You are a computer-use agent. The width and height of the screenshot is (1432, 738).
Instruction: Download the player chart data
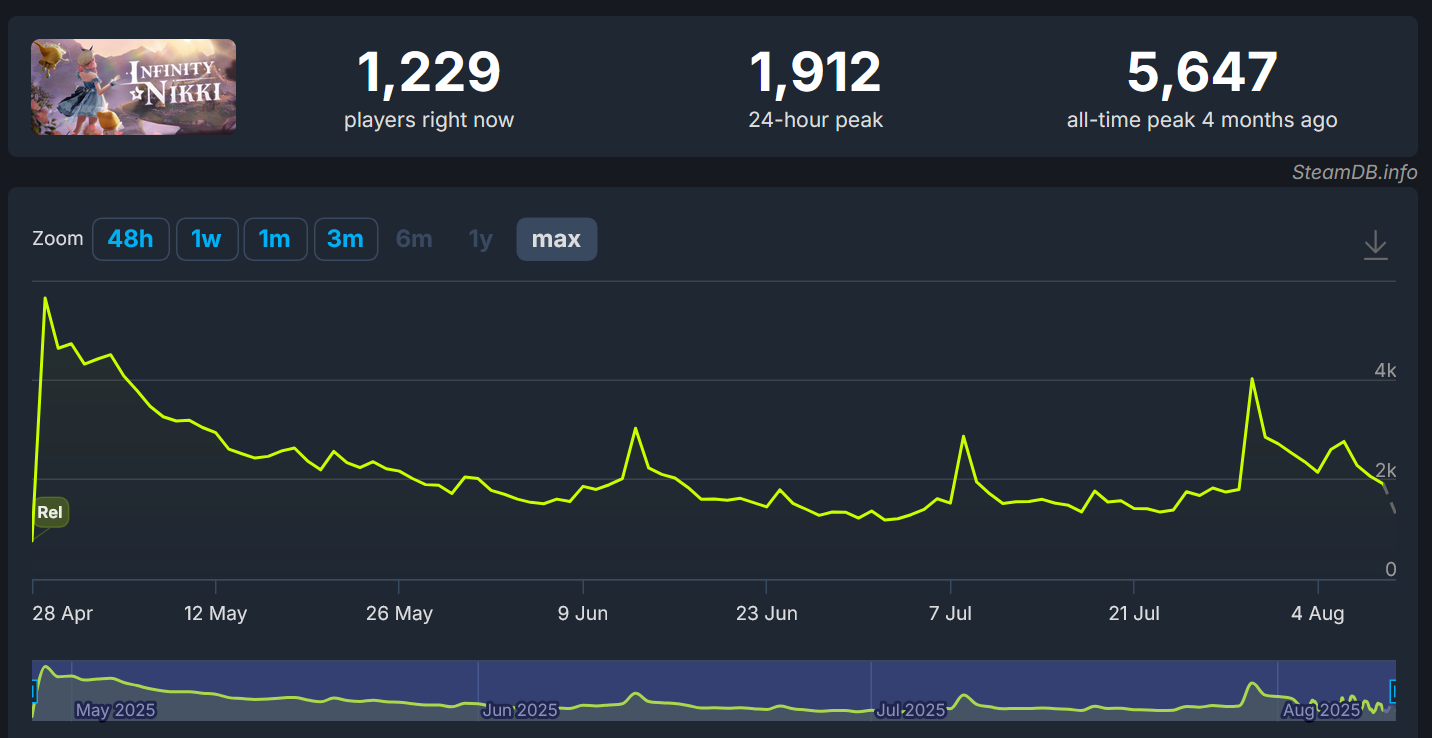(x=1376, y=245)
